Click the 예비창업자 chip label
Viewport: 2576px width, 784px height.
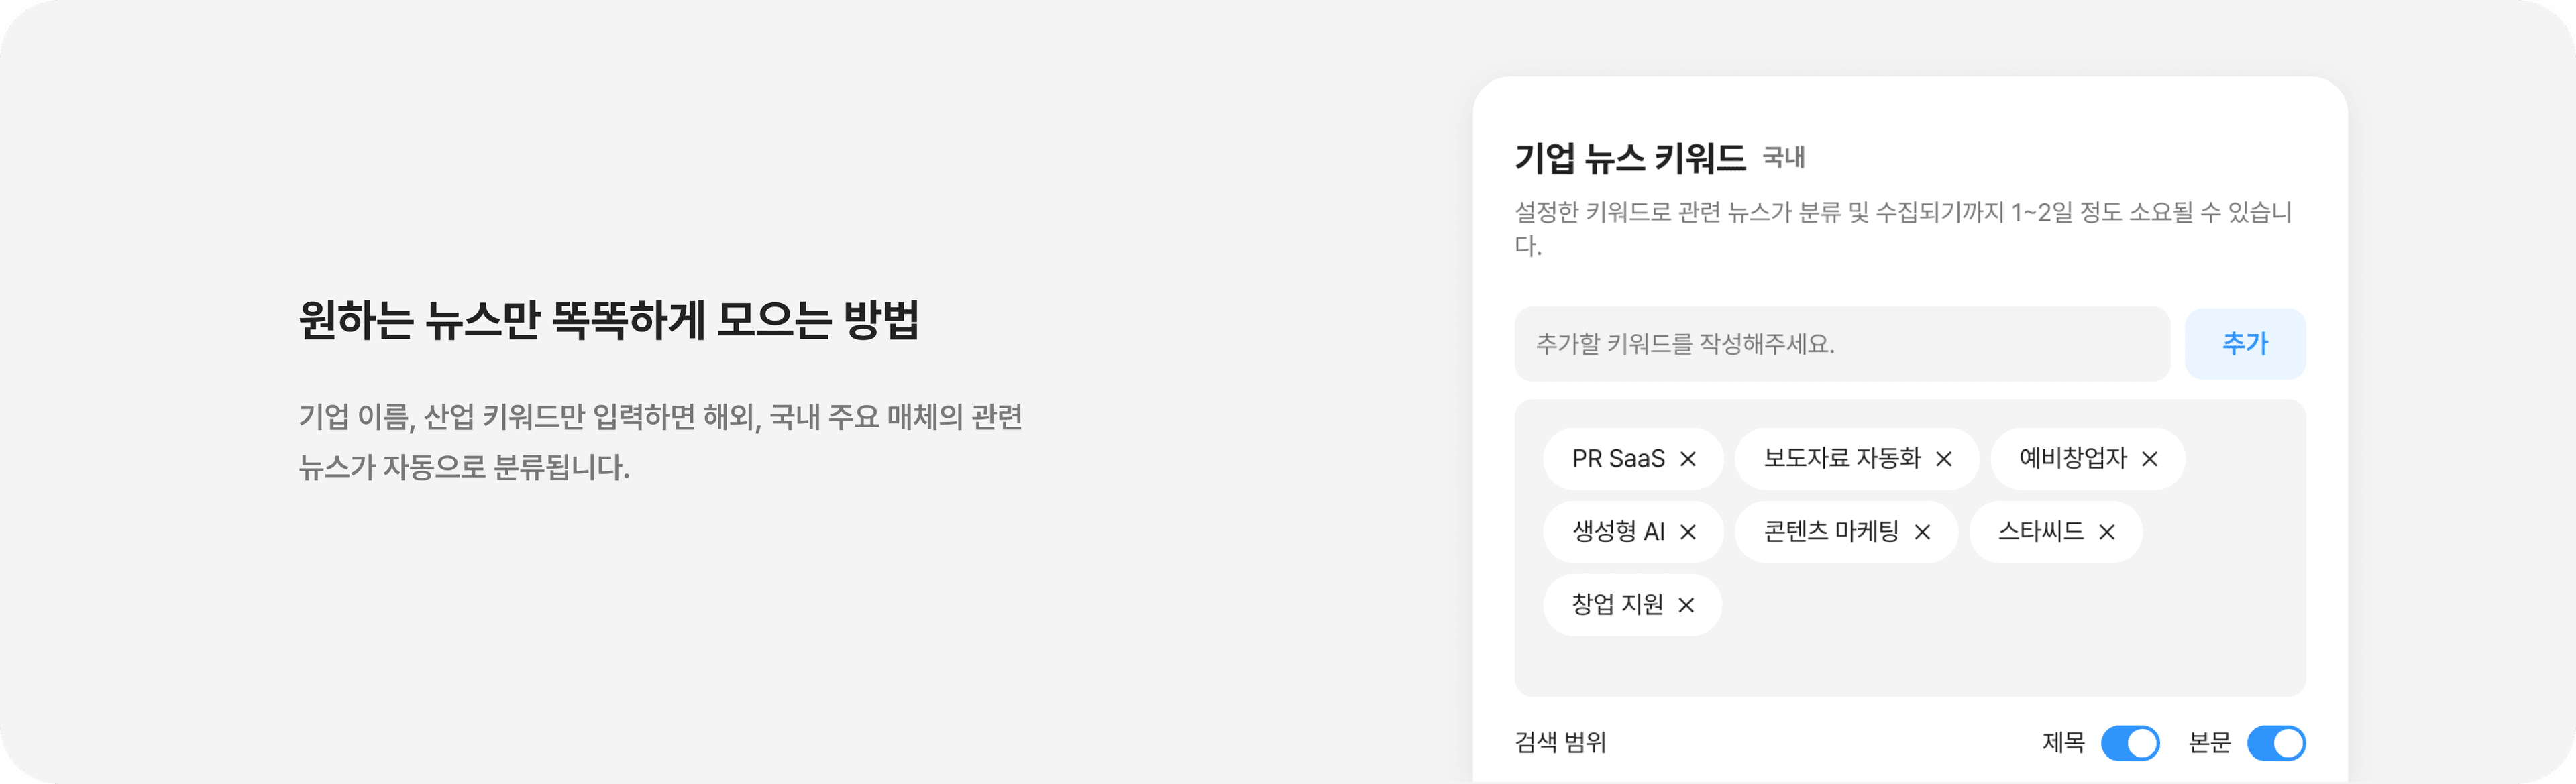point(2073,459)
